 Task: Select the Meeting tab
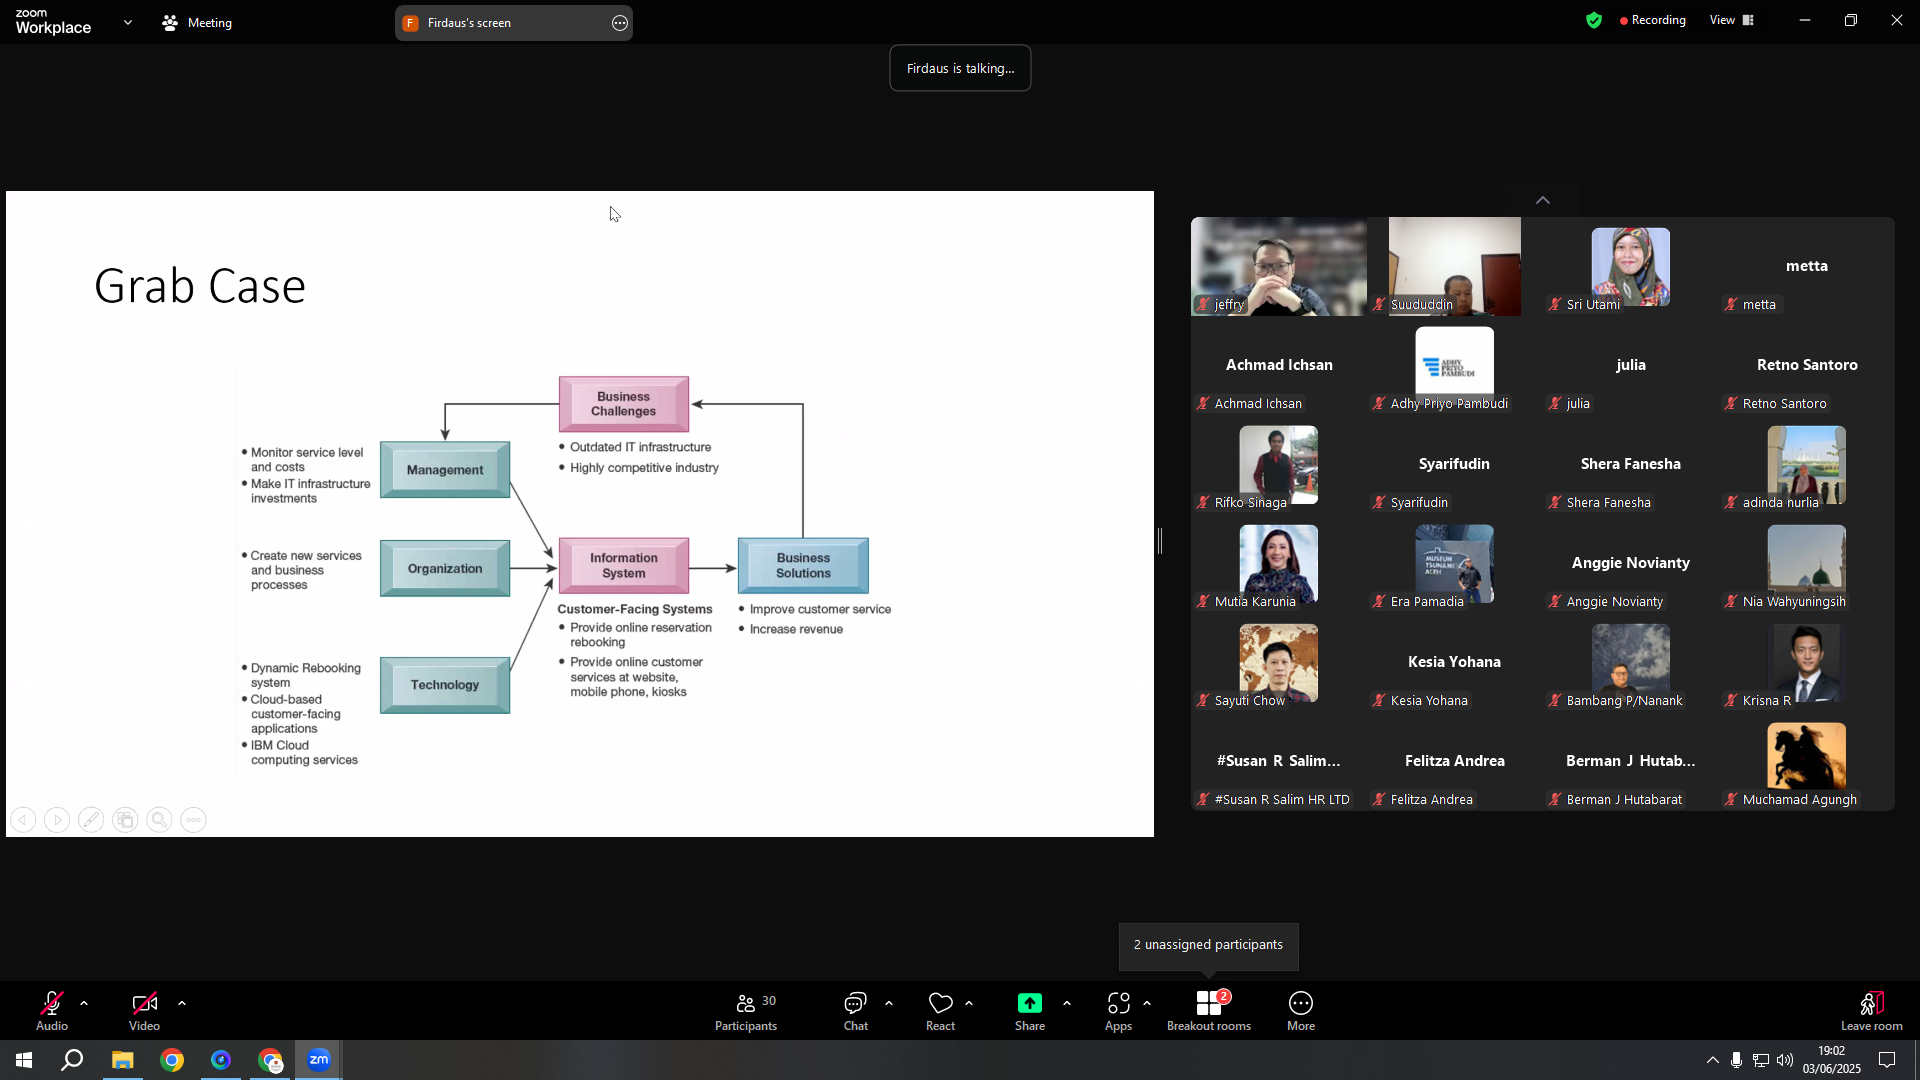tap(197, 22)
